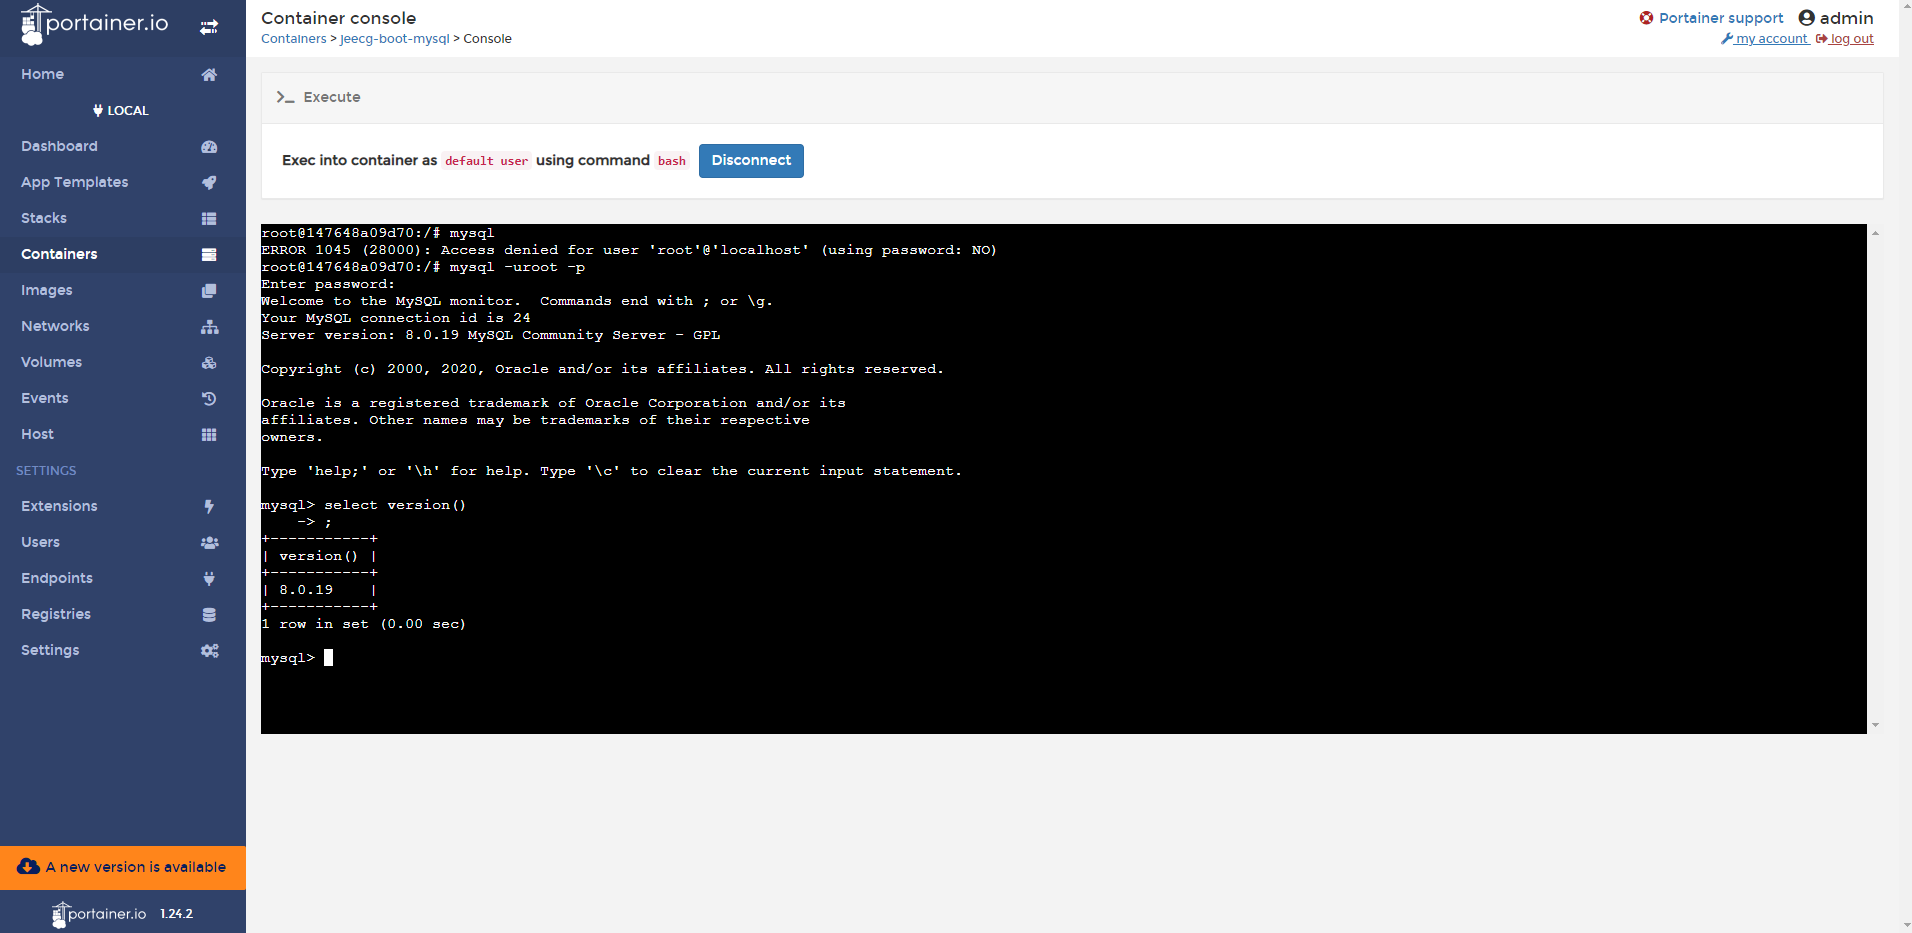Click the Execute terminal prompt icon

point(285,97)
